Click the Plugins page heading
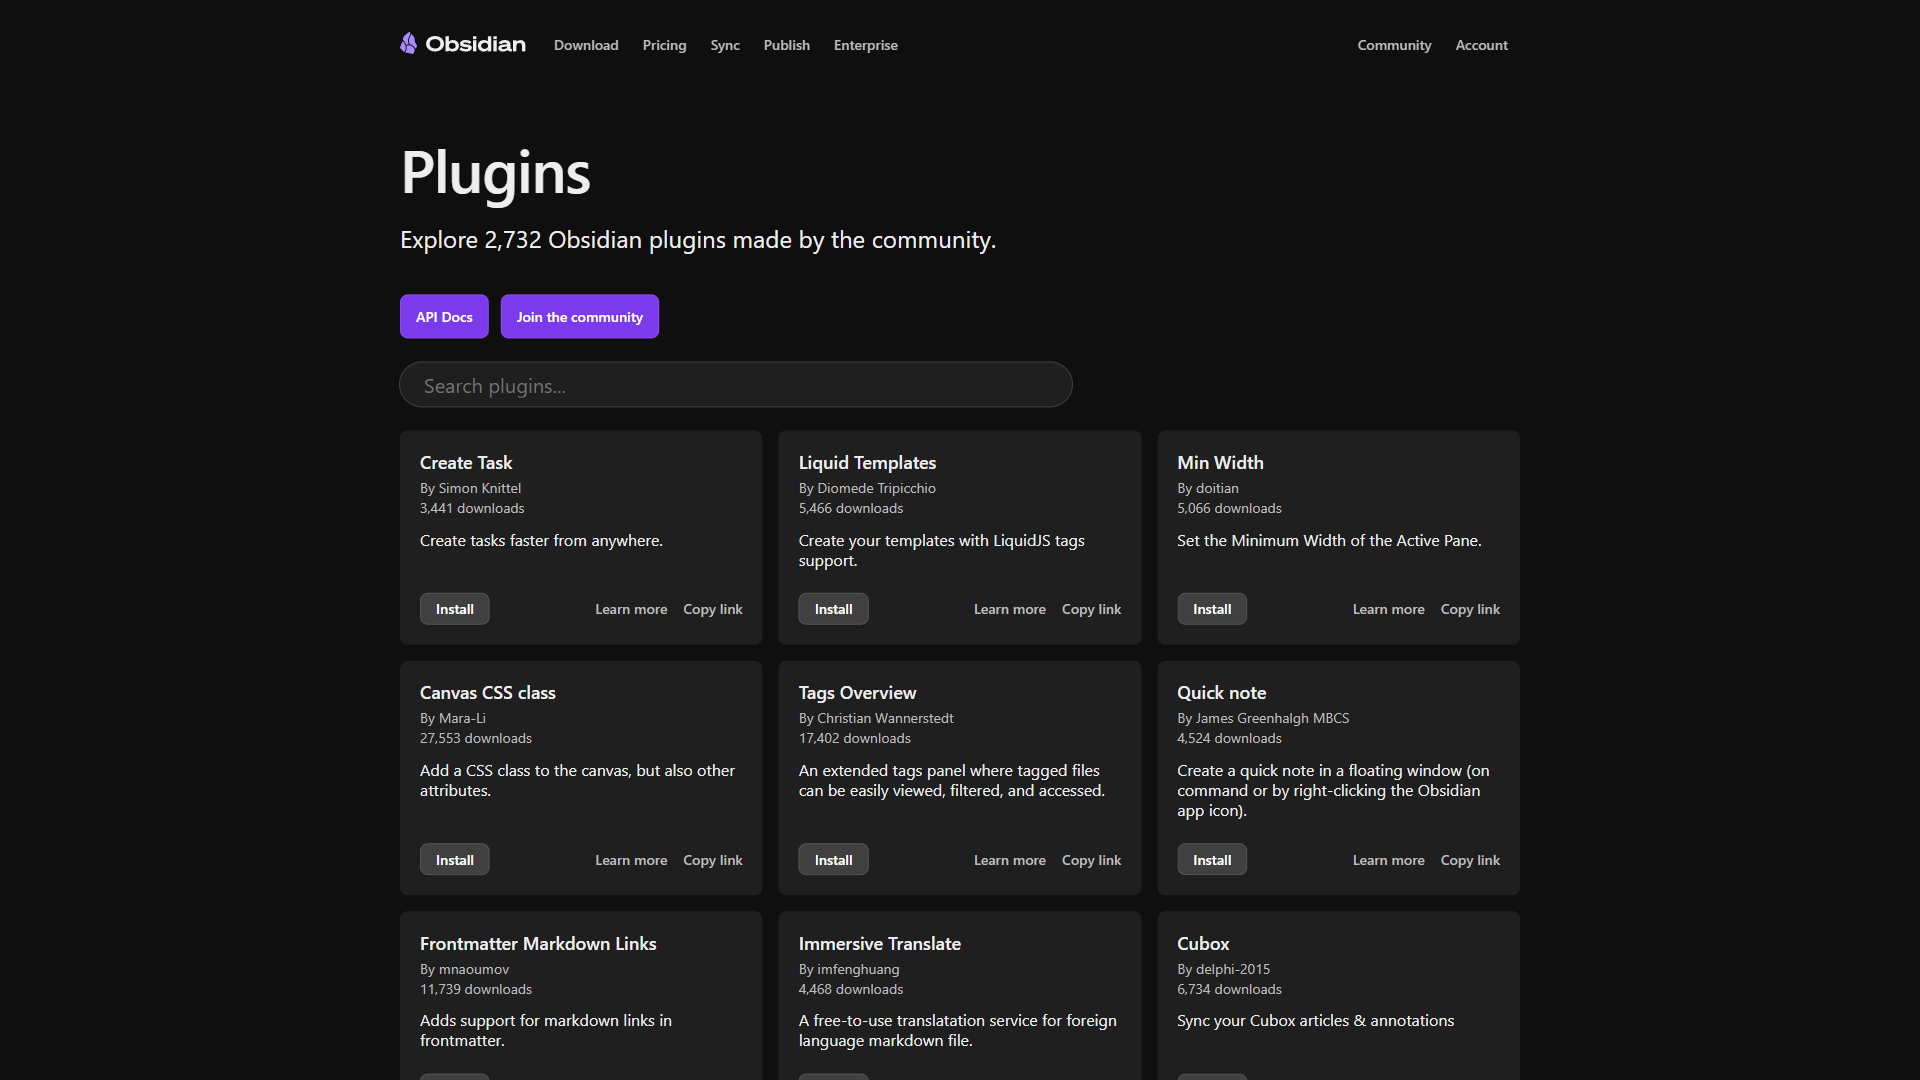The width and height of the screenshot is (1920, 1080). tap(495, 174)
